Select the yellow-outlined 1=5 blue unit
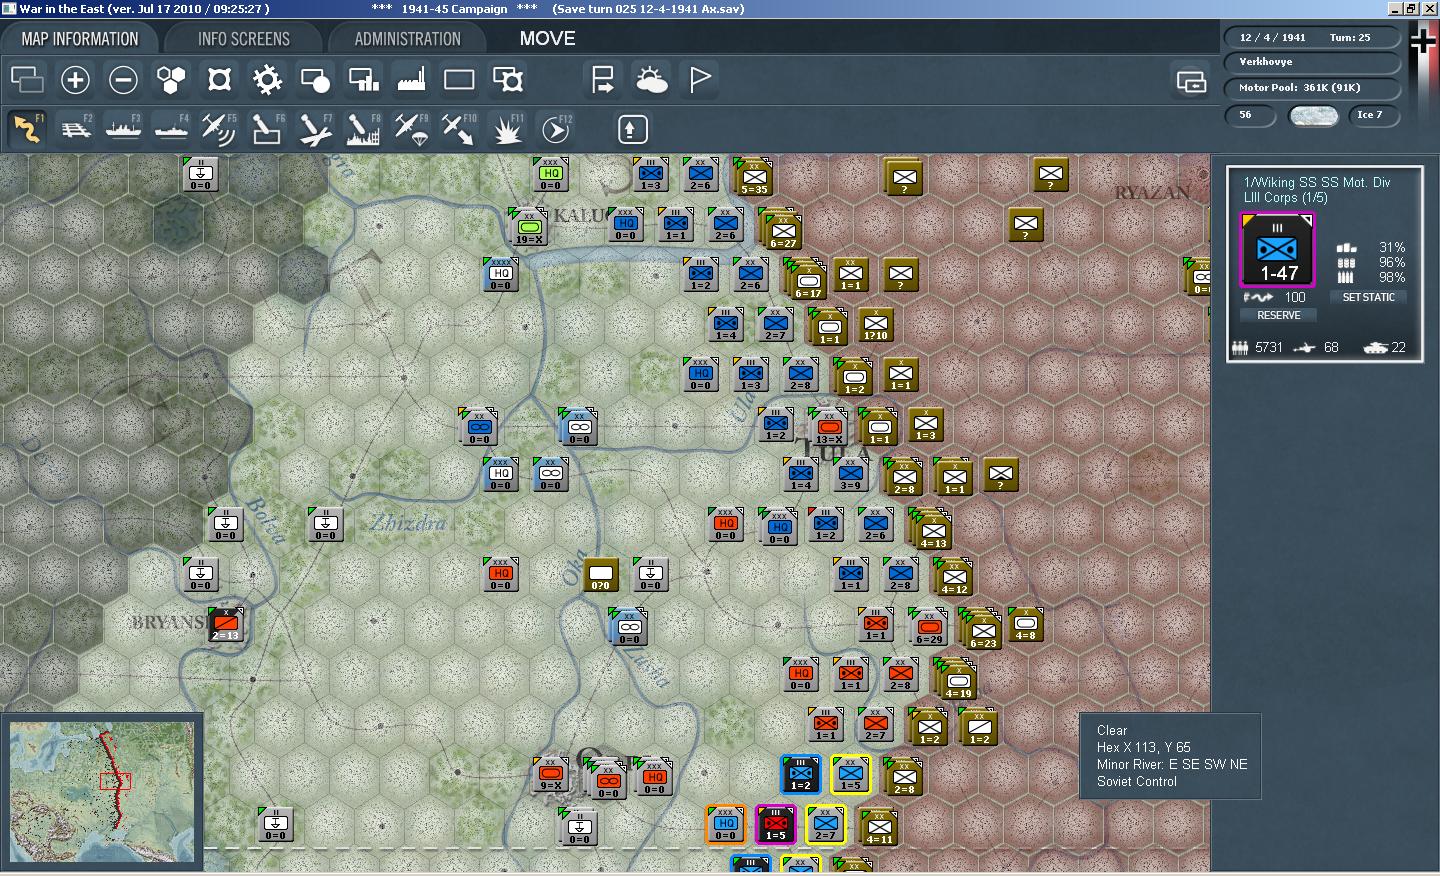Image resolution: width=1440 pixels, height=876 pixels. click(x=851, y=775)
